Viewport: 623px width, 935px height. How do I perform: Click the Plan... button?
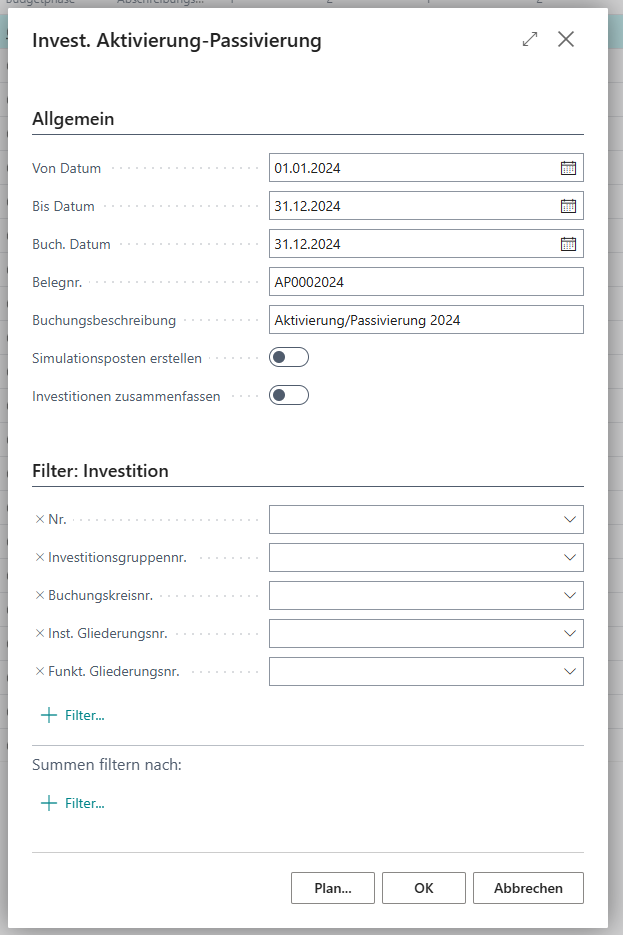tap(333, 888)
